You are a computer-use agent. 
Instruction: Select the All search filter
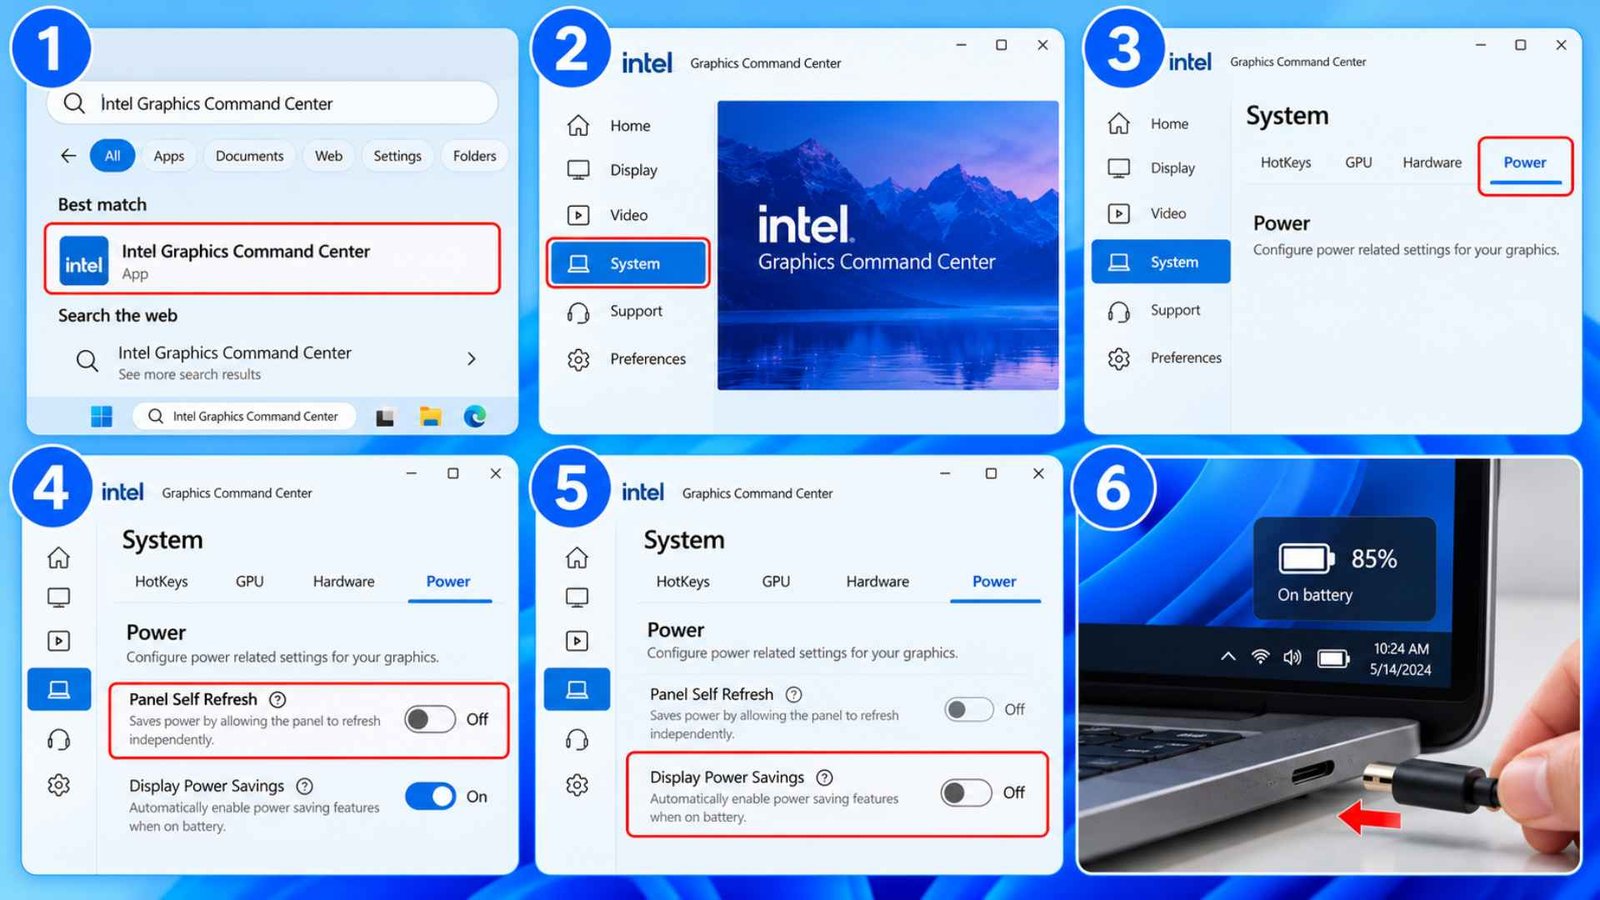(x=112, y=156)
